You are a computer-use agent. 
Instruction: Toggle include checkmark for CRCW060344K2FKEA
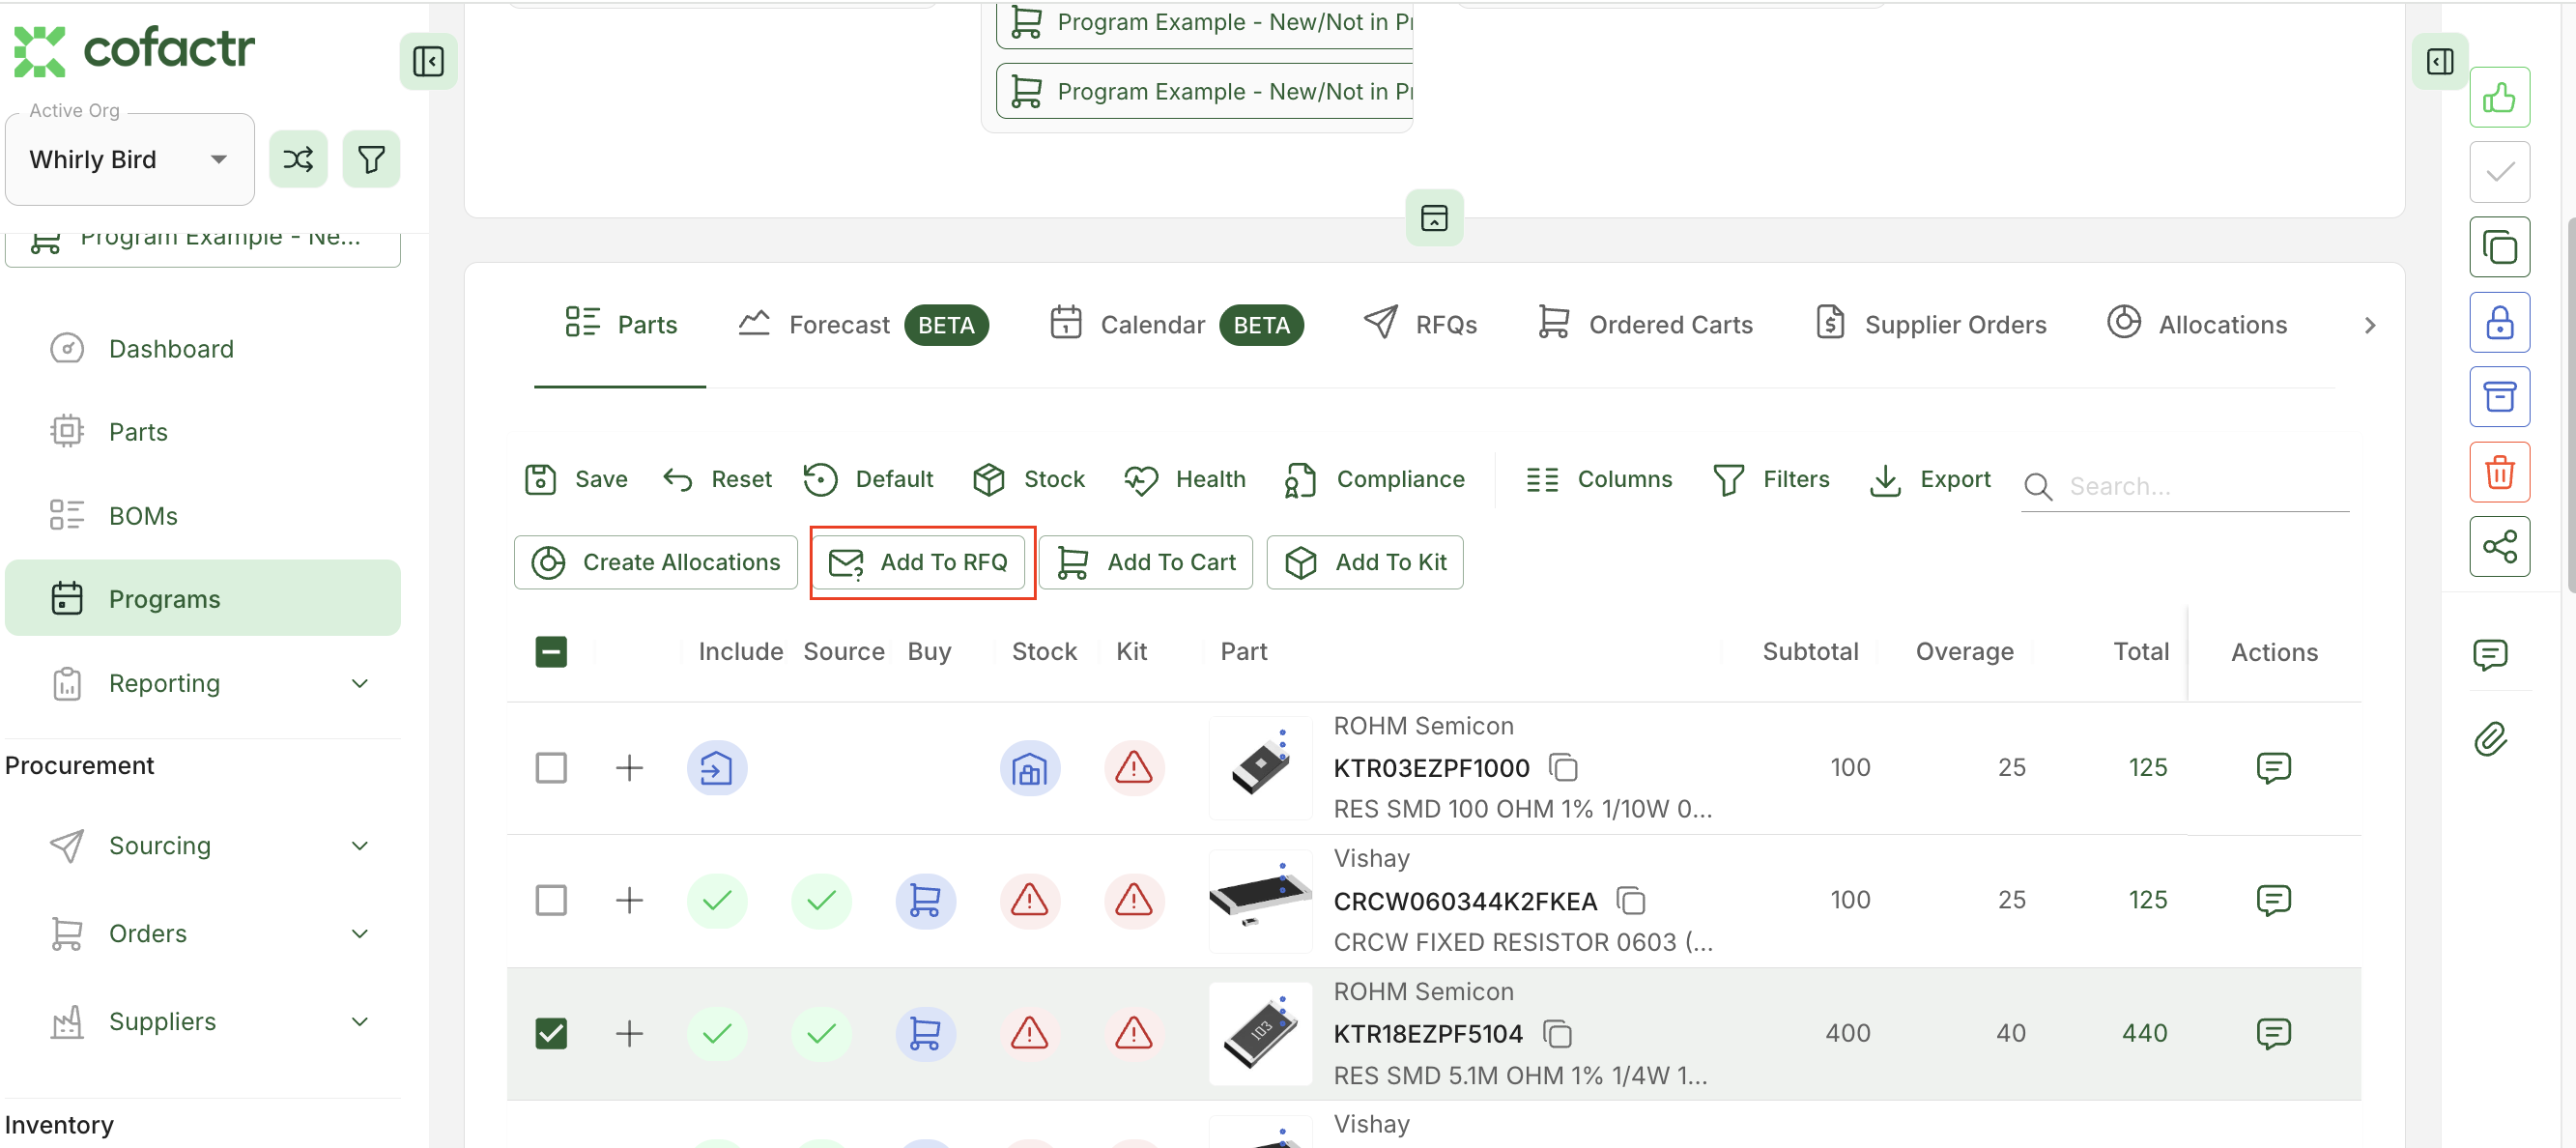716,901
